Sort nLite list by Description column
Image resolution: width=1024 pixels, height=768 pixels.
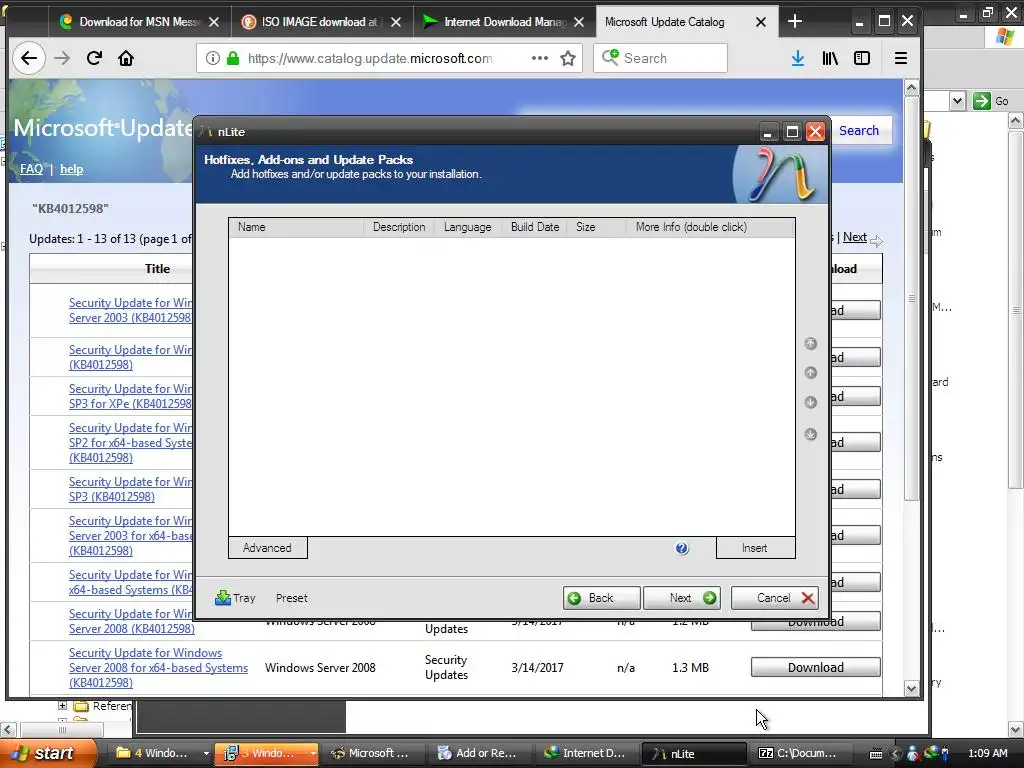399,227
